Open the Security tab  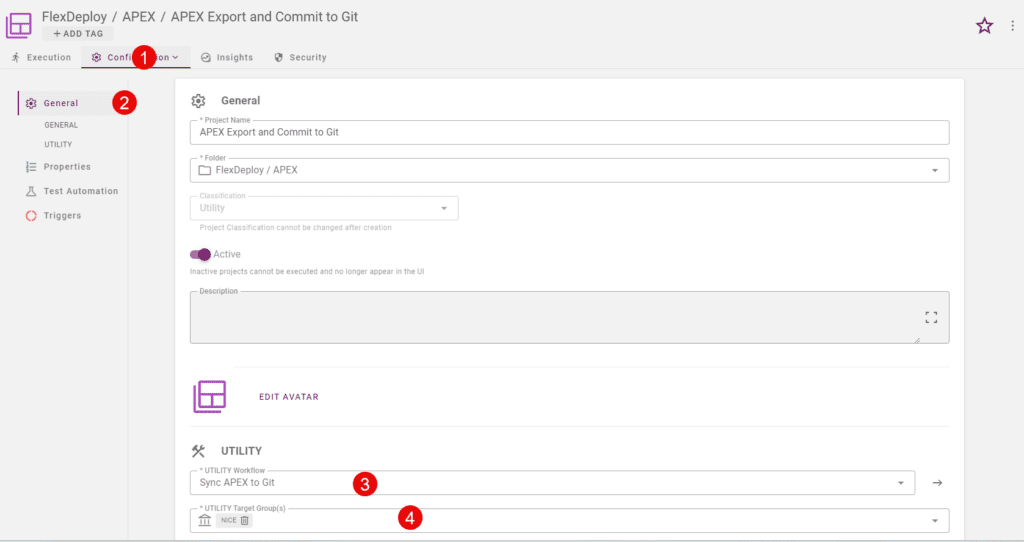click(300, 57)
